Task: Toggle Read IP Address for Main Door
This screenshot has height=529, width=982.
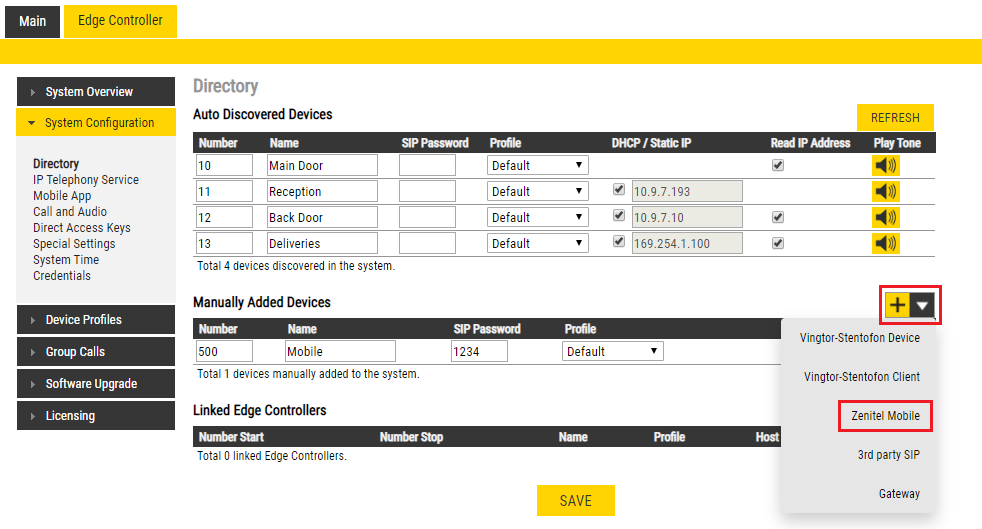Action: (x=778, y=165)
